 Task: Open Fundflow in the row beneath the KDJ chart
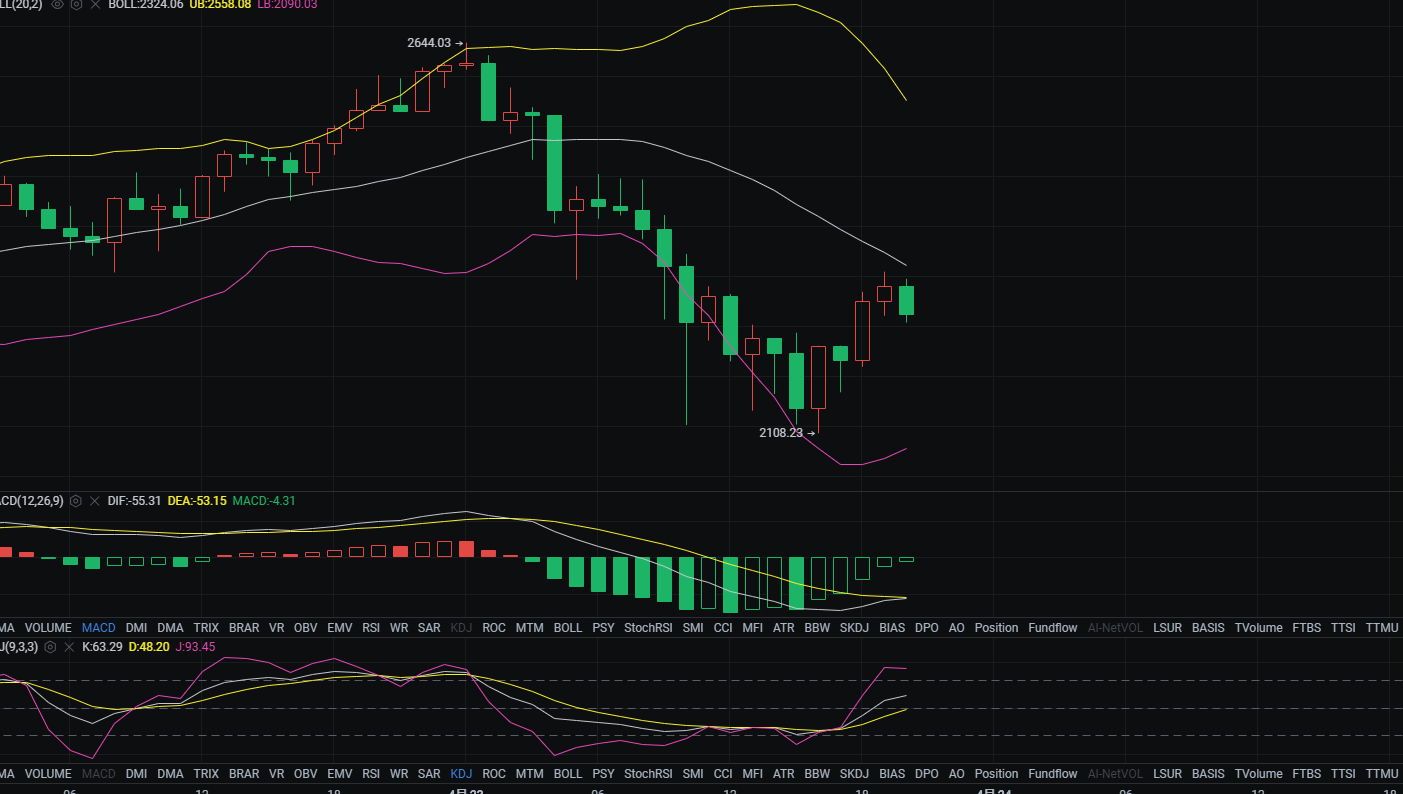pyautogui.click(x=1053, y=774)
